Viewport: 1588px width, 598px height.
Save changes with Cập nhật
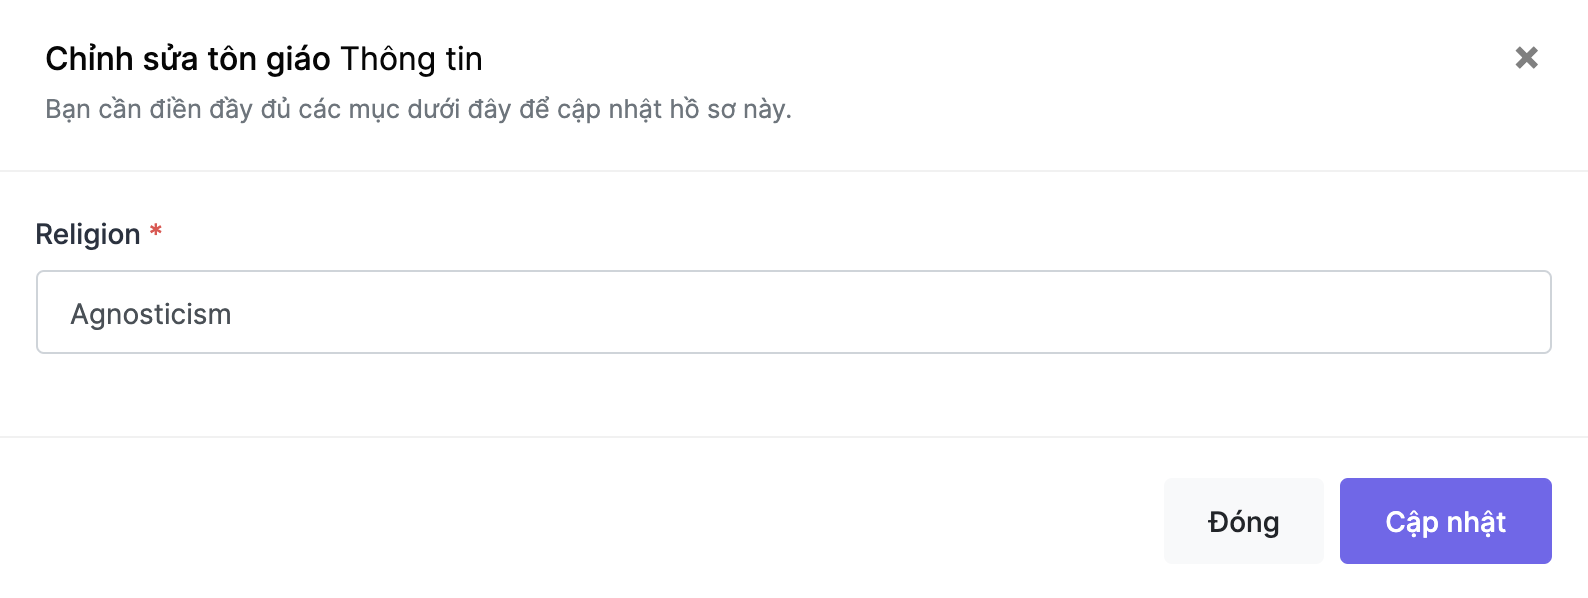coord(1446,521)
